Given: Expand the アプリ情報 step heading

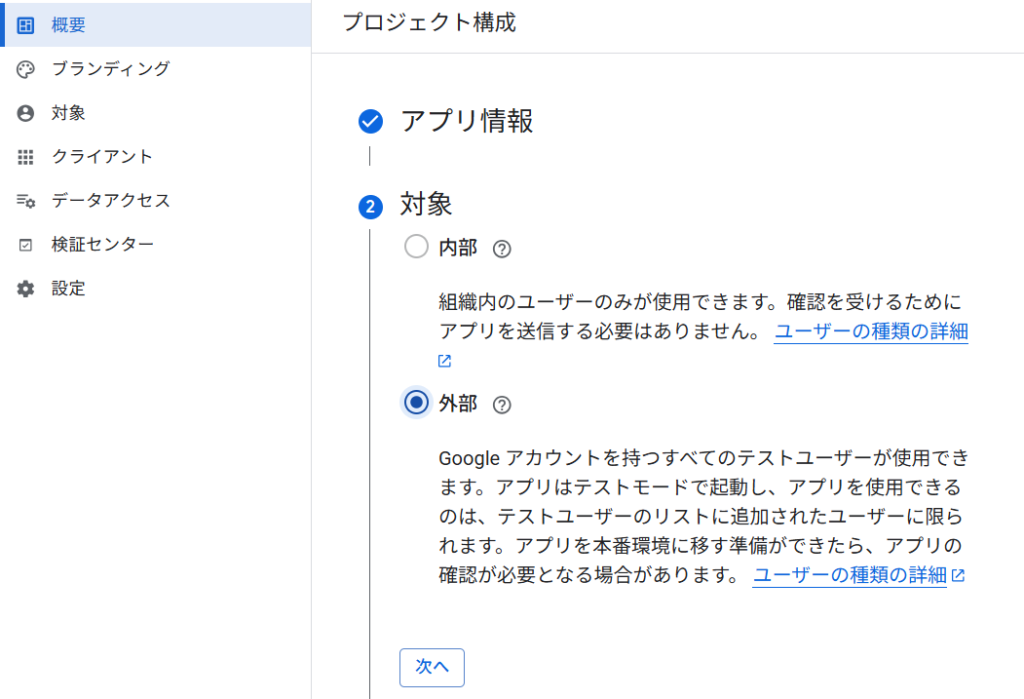Looking at the screenshot, I should click(x=466, y=121).
